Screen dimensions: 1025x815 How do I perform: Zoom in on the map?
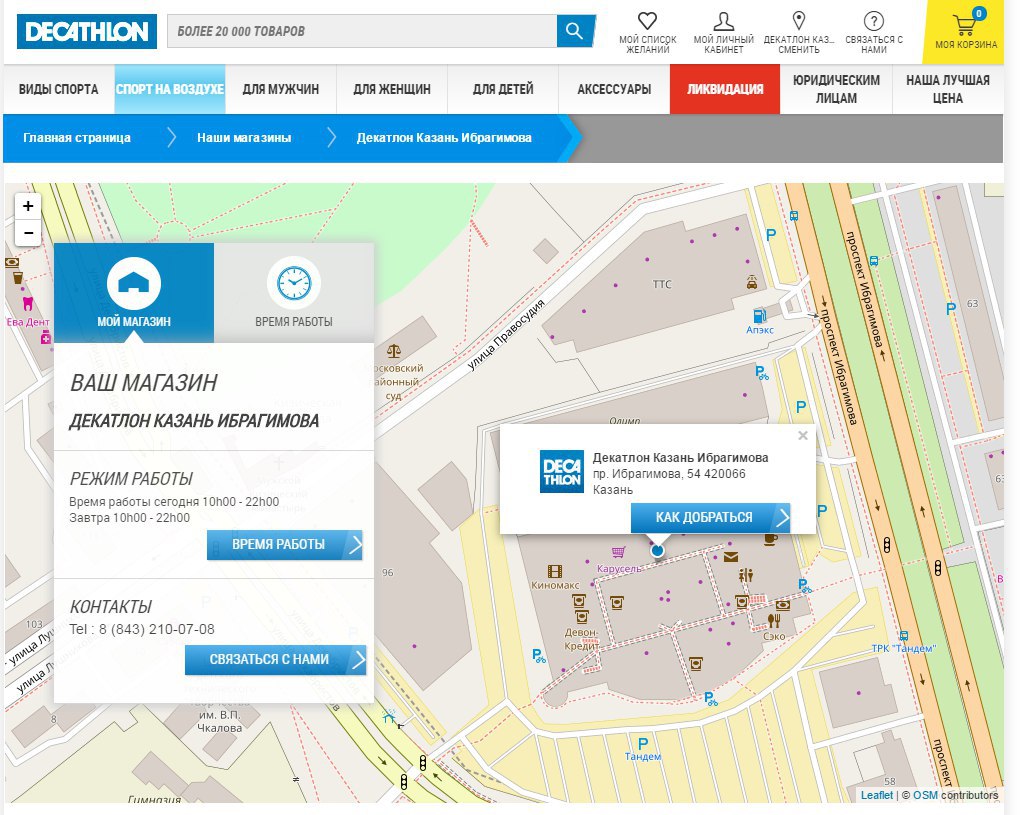point(28,207)
